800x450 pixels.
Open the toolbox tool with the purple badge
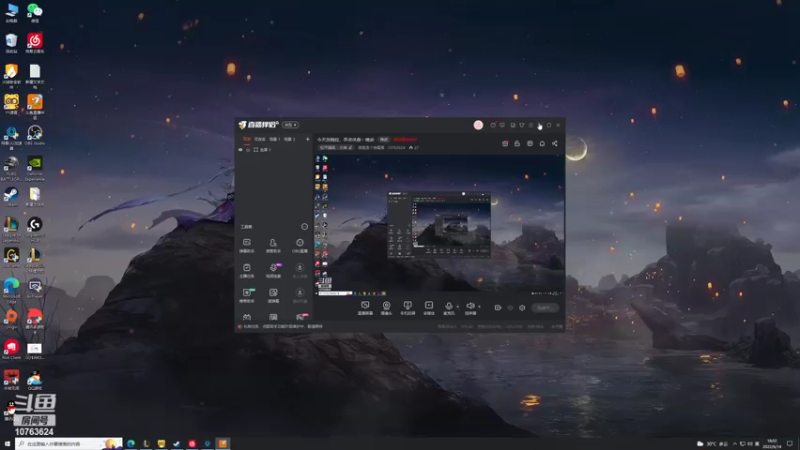tap(273, 270)
